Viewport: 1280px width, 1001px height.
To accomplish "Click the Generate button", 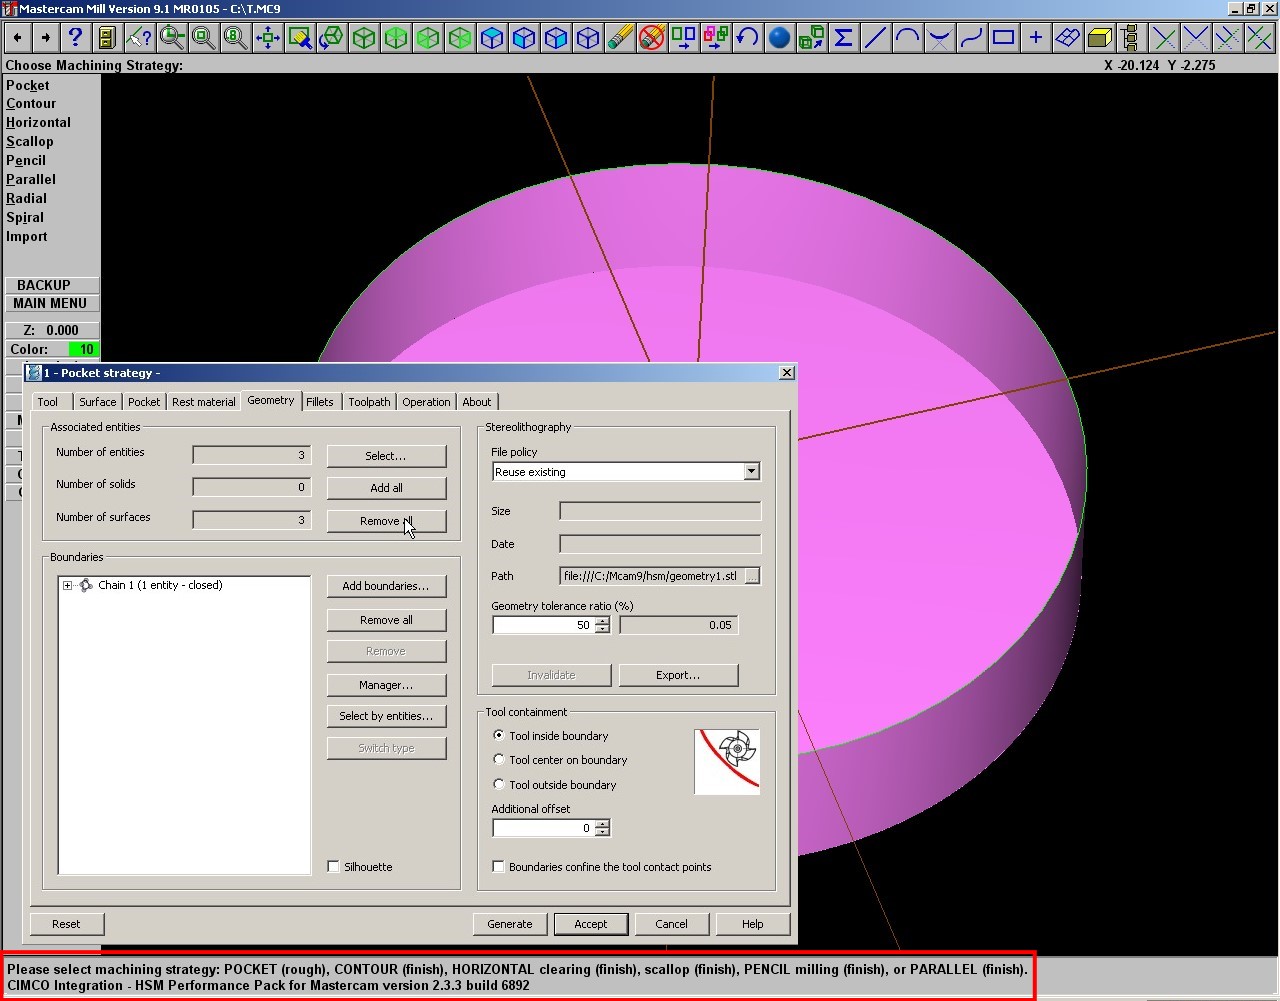I will pos(510,924).
